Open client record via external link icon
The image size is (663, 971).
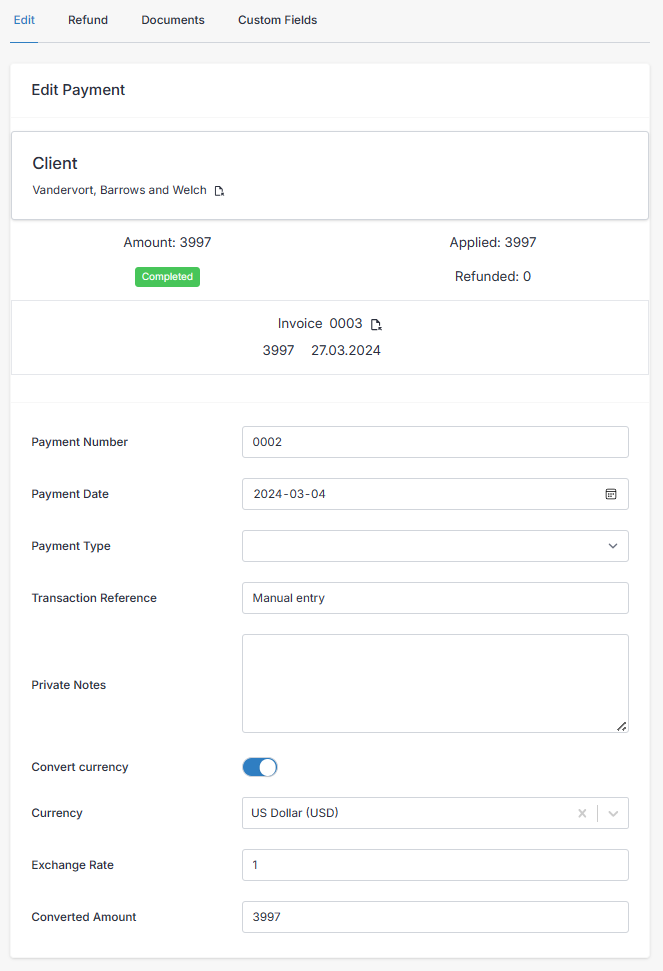coord(219,190)
